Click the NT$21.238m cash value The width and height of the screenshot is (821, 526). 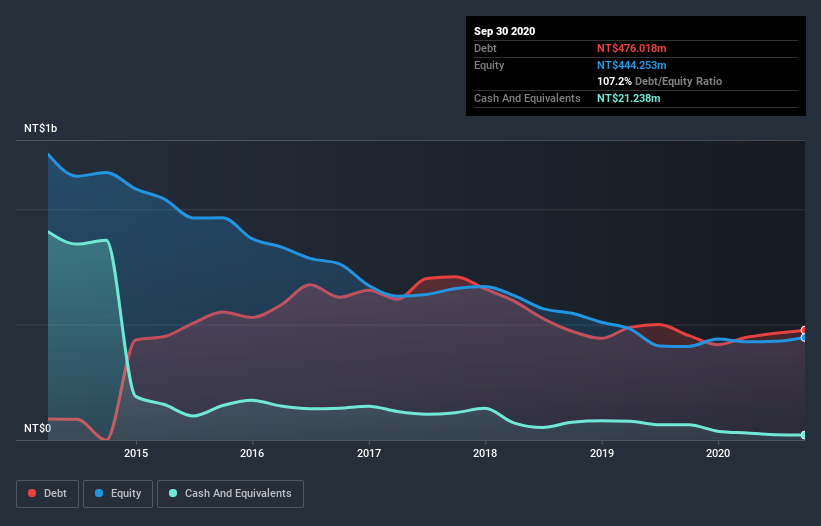pyautogui.click(x=628, y=98)
